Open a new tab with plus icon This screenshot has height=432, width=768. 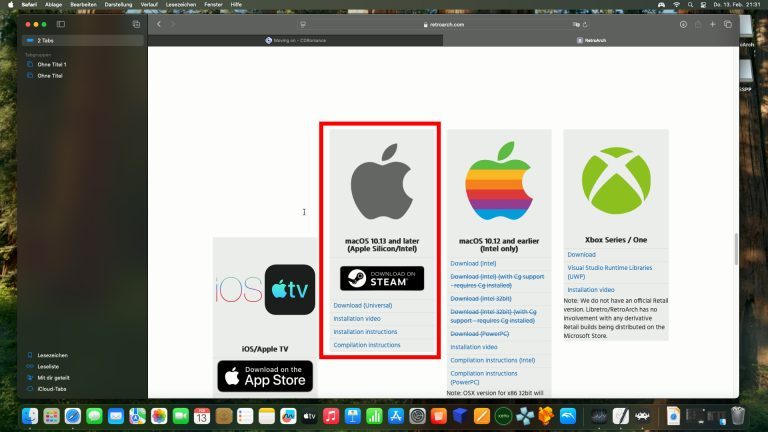pyautogui.click(x=713, y=24)
